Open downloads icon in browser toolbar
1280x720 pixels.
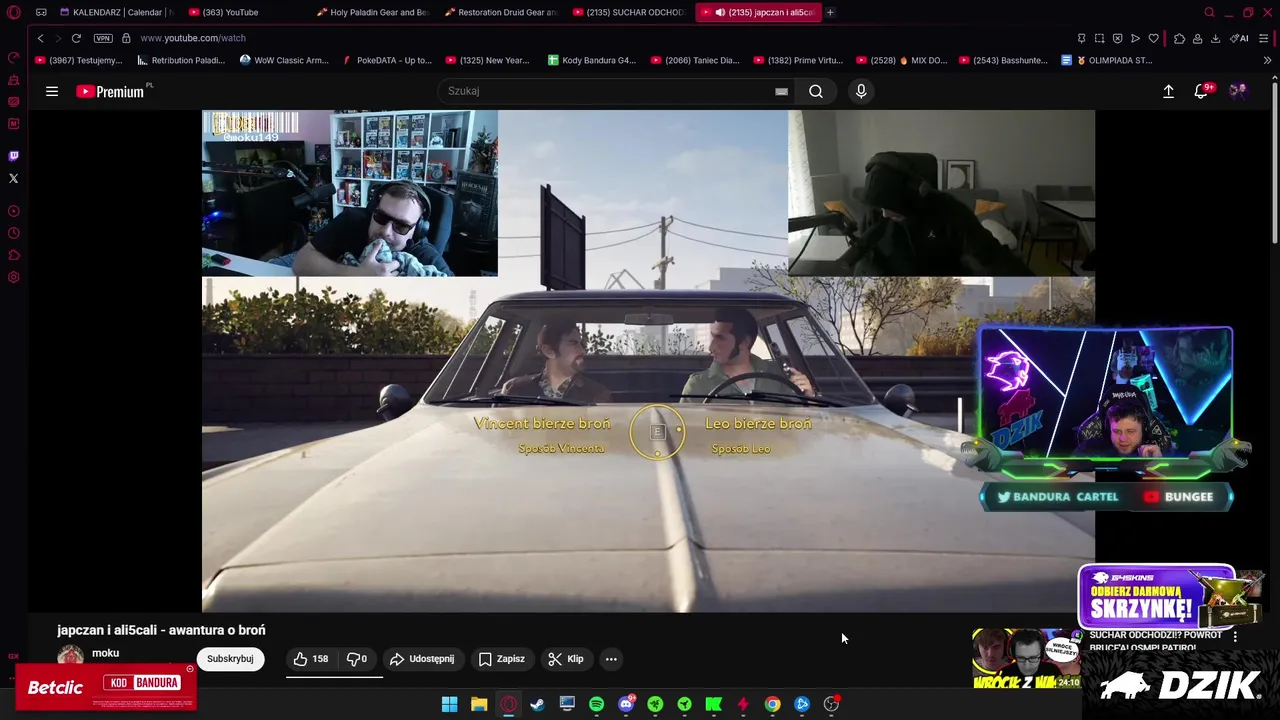click(x=1215, y=38)
